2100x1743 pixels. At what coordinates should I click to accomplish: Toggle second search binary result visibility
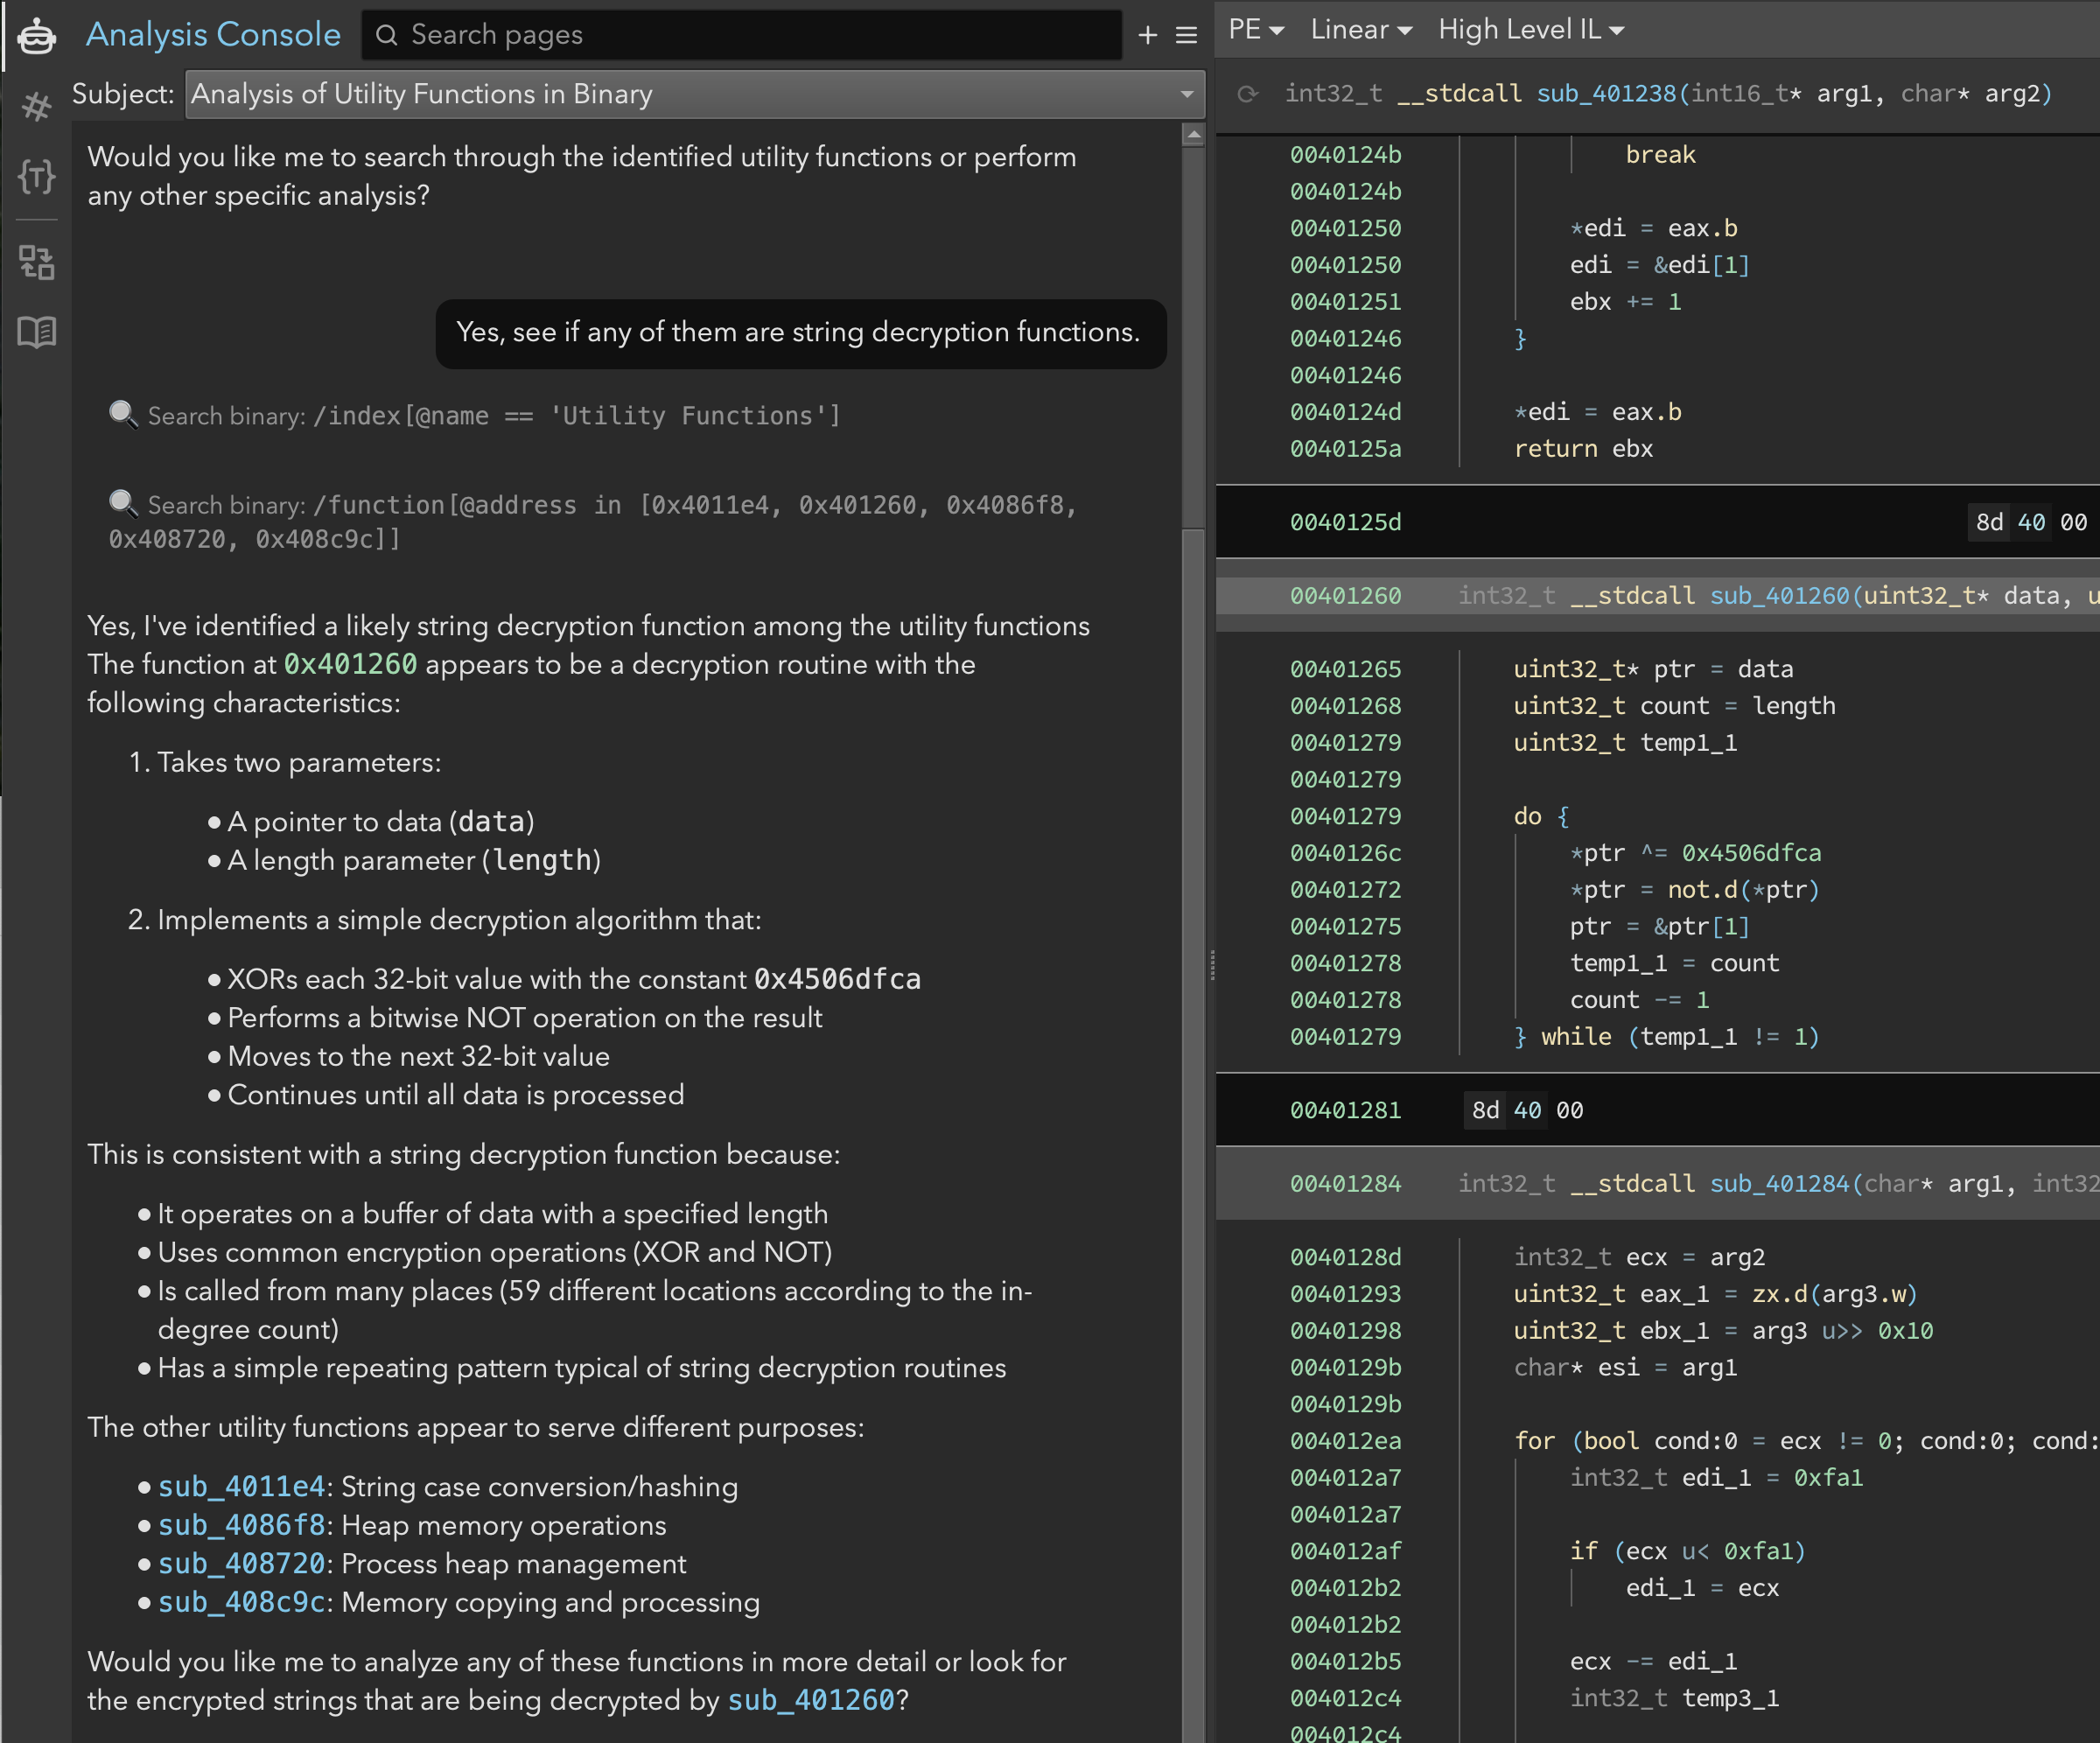122,506
